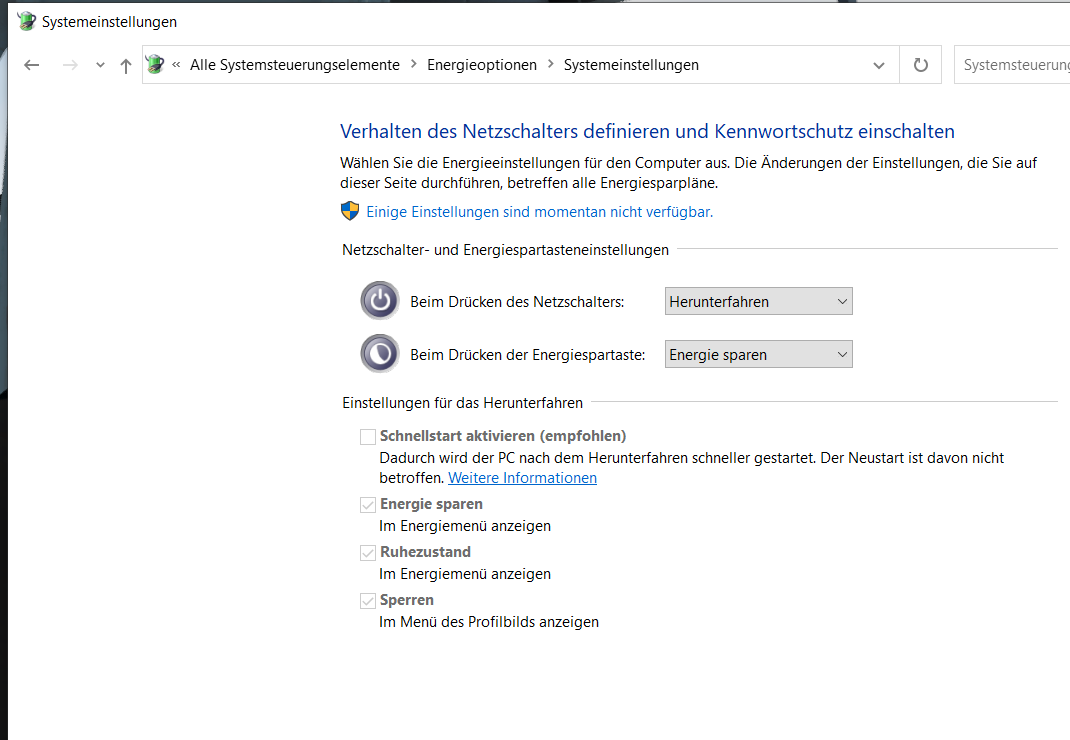Viewport: 1070px width, 740px height.
Task: Go up one level with up arrow
Action: pos(126,66)
